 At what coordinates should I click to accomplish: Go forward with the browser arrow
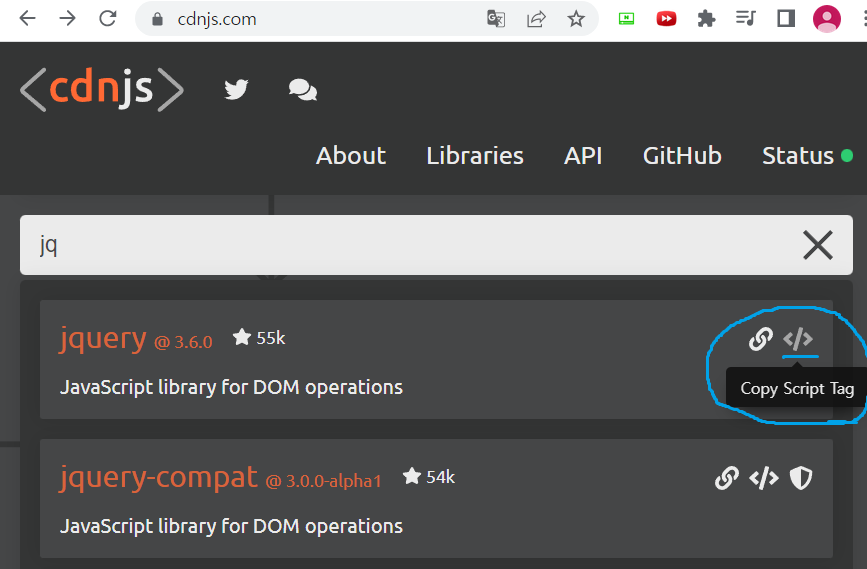(x=67, y=19)
